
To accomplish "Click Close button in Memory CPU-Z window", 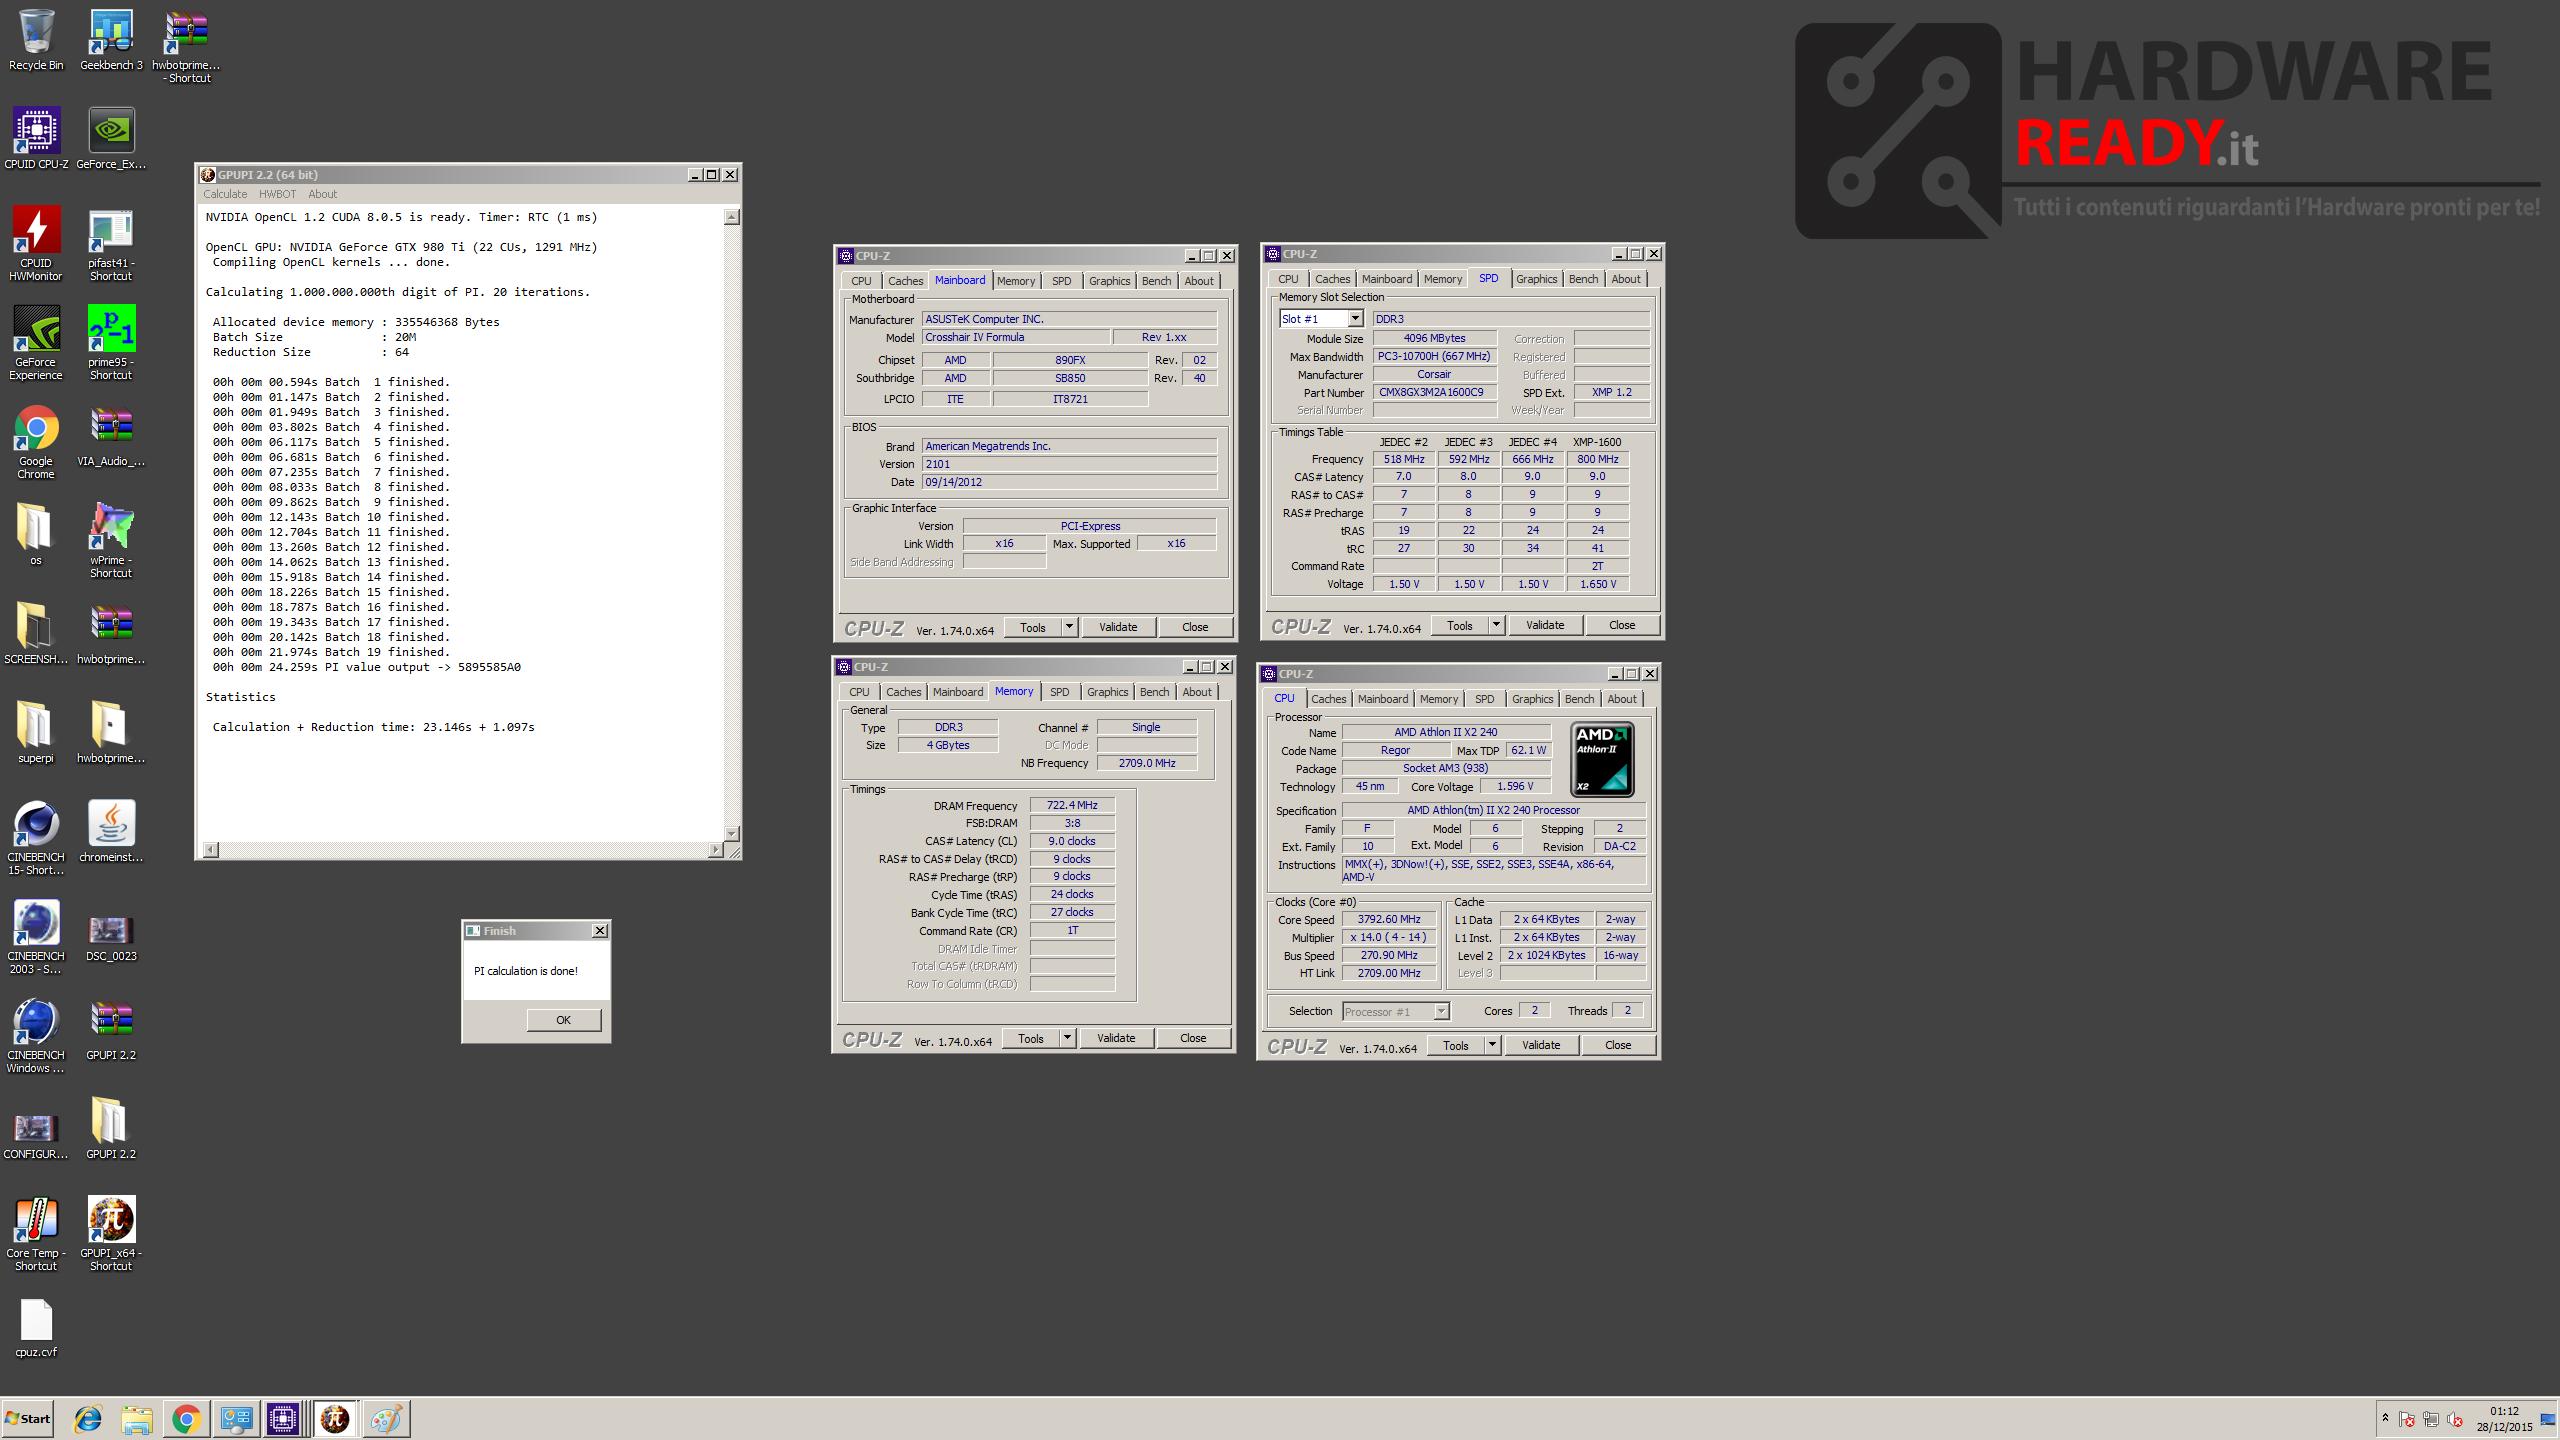I will (x=1193, y=1038).
